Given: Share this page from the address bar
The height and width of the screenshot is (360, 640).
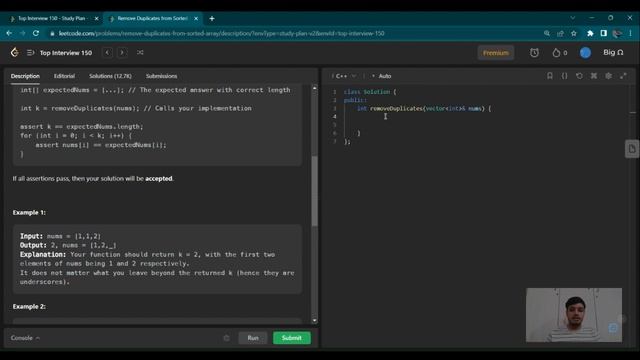Looking at the screenshot, I should point(560,33).
